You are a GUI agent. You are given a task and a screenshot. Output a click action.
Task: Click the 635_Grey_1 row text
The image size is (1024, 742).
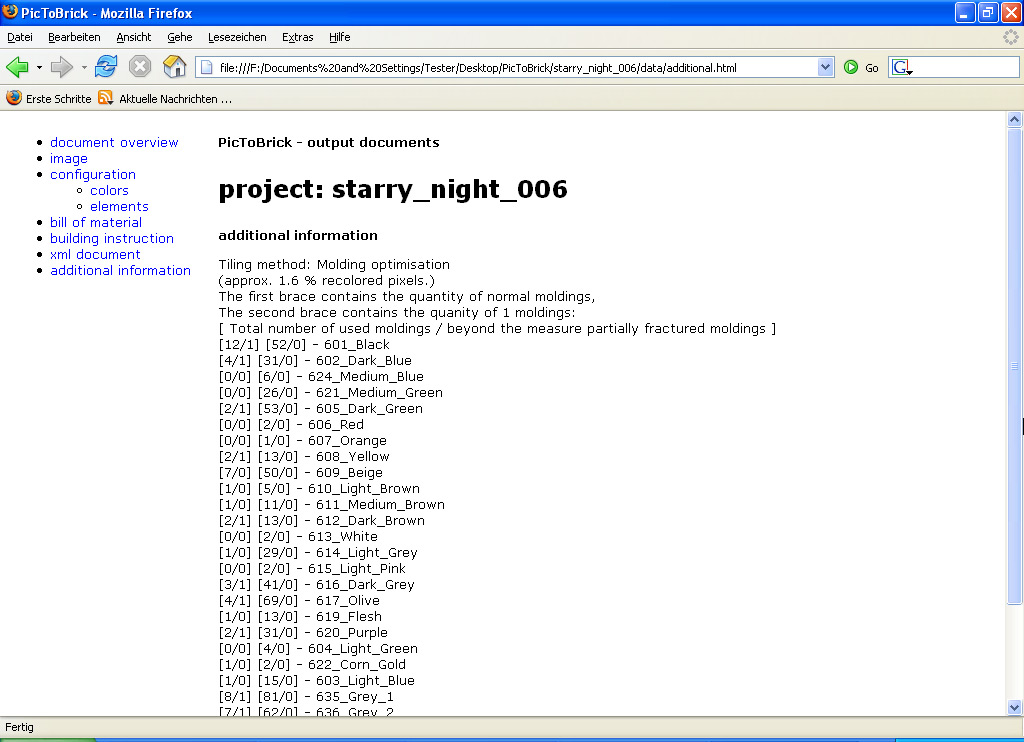(x=306, y=697)
